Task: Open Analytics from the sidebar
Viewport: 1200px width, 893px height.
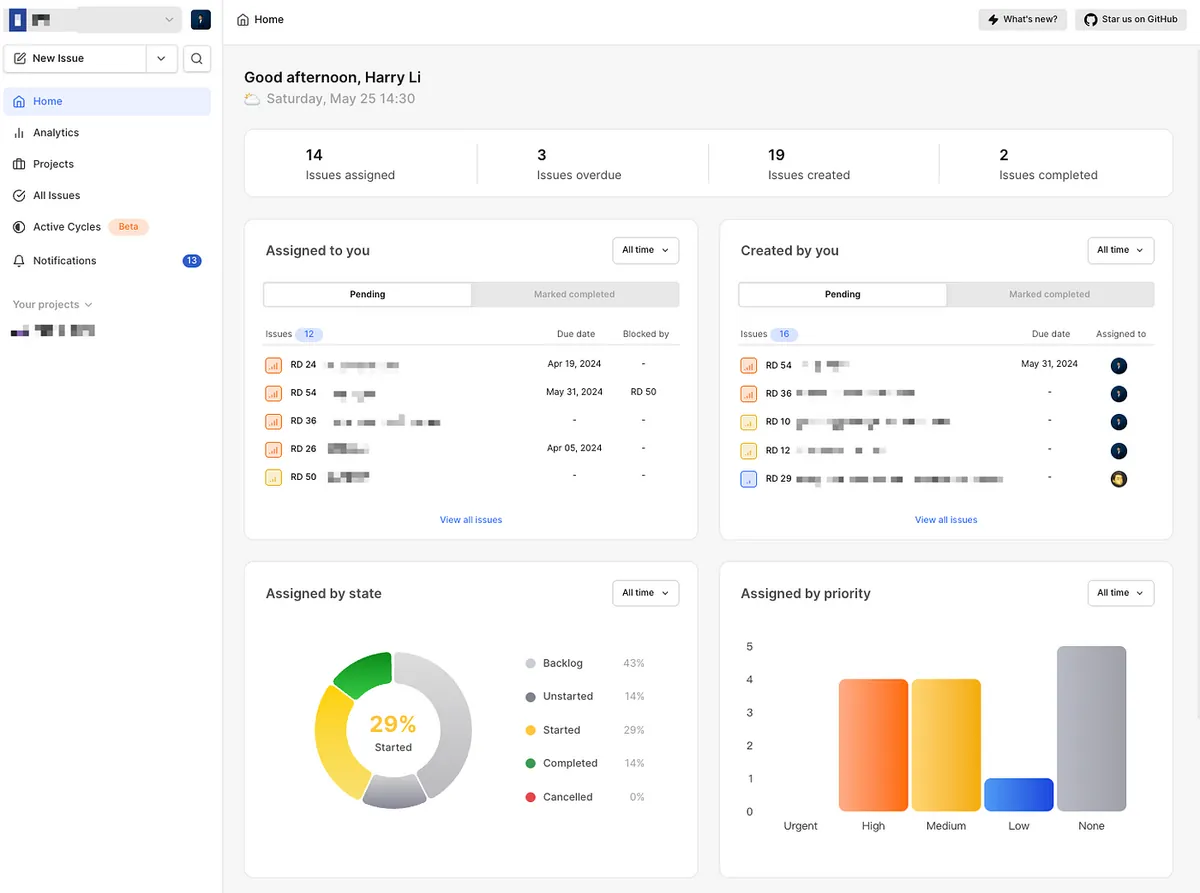Action: pyautogui.click(x=56, y=133)
